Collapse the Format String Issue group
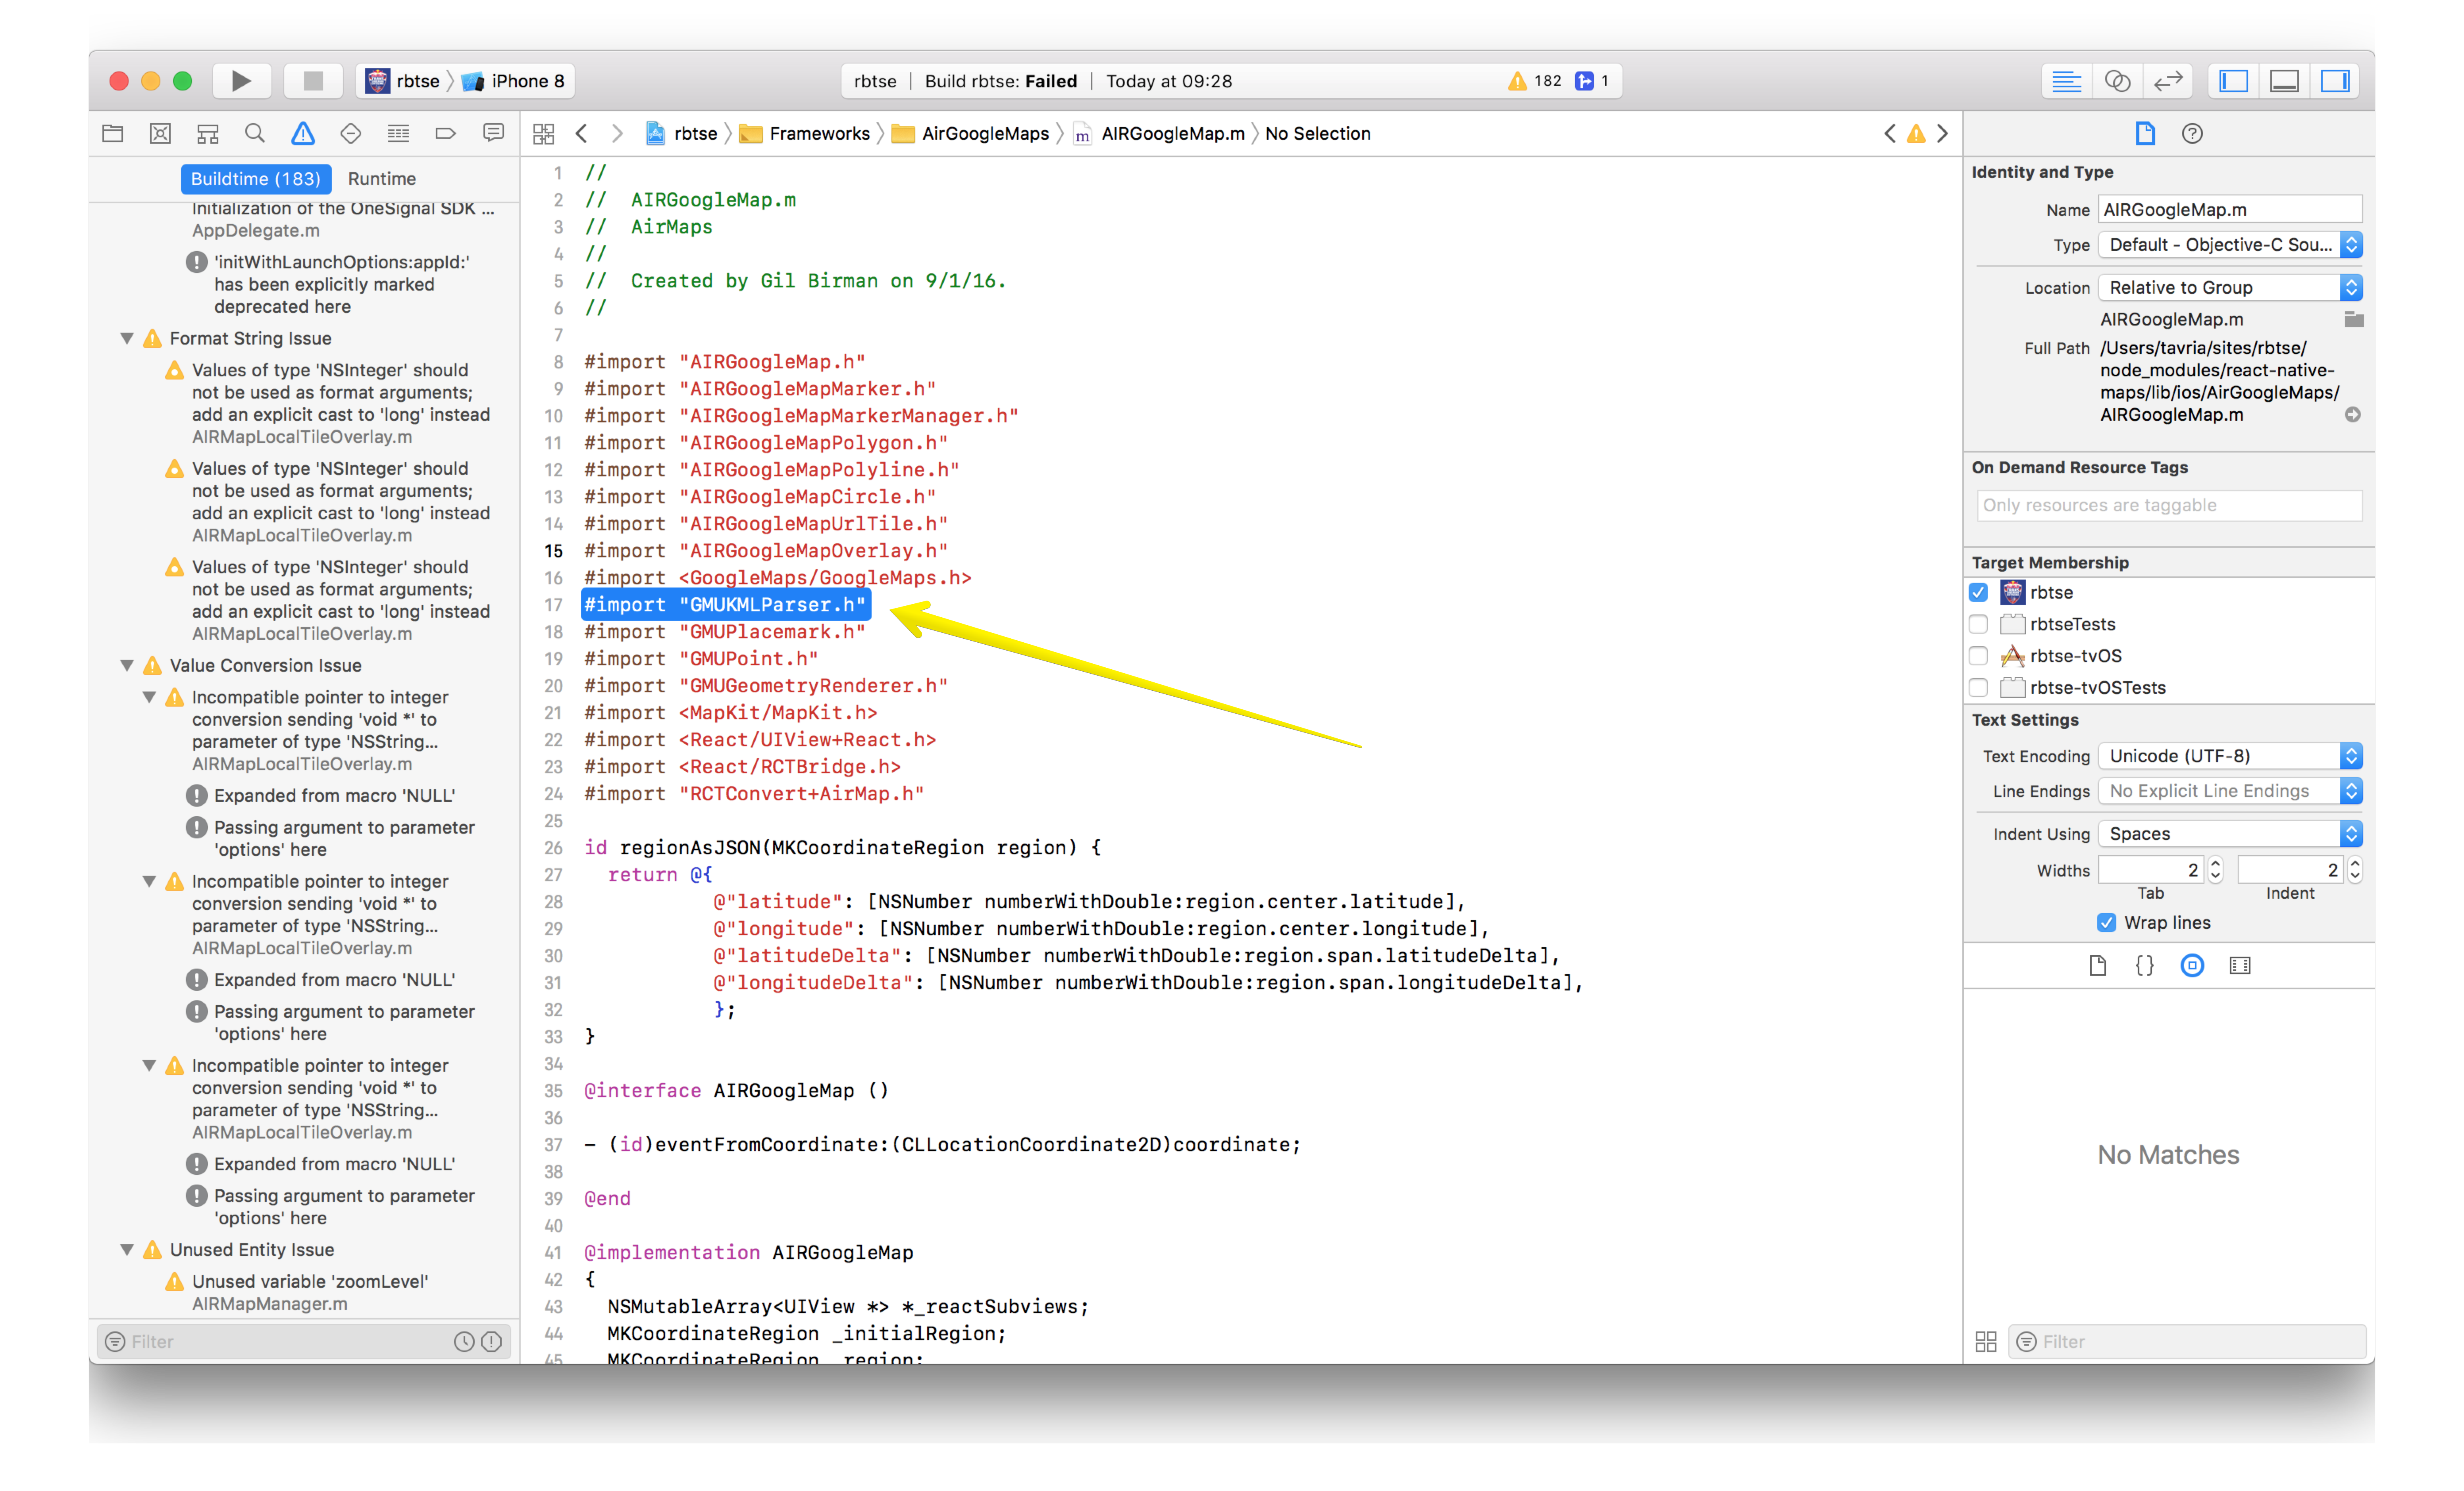 [127, 338]
